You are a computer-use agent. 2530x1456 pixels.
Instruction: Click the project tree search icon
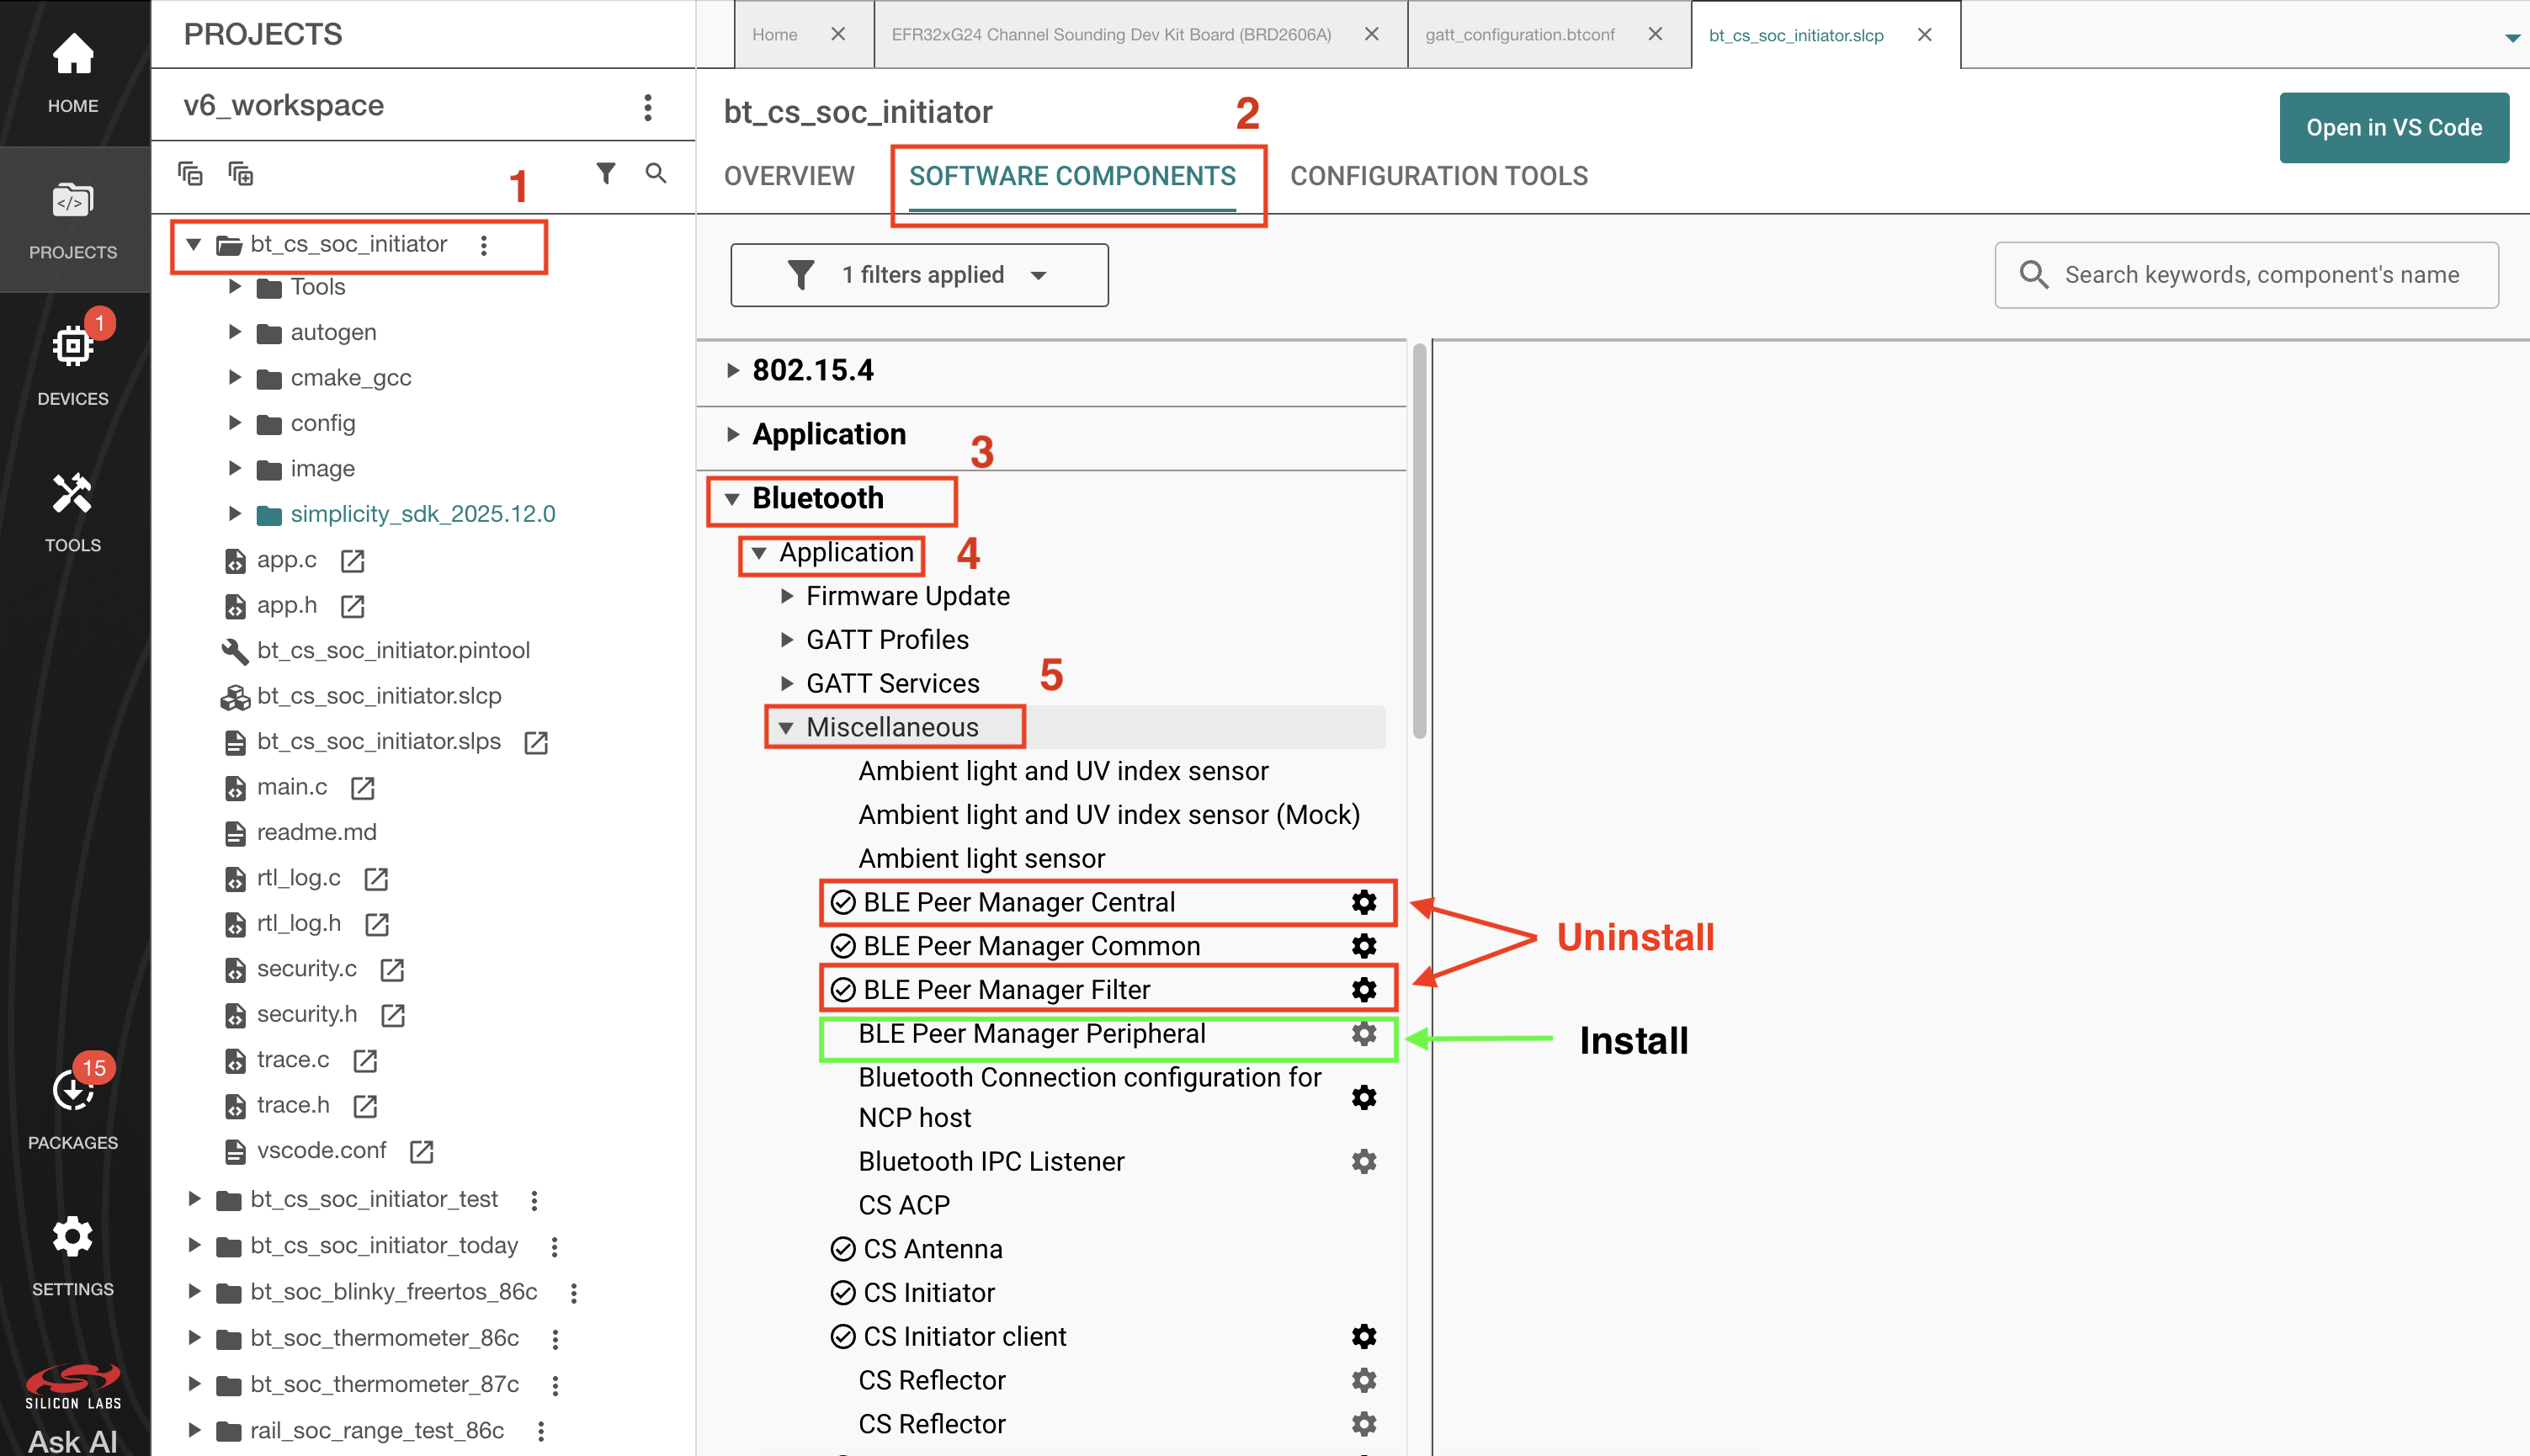click(x=656, y=173)
